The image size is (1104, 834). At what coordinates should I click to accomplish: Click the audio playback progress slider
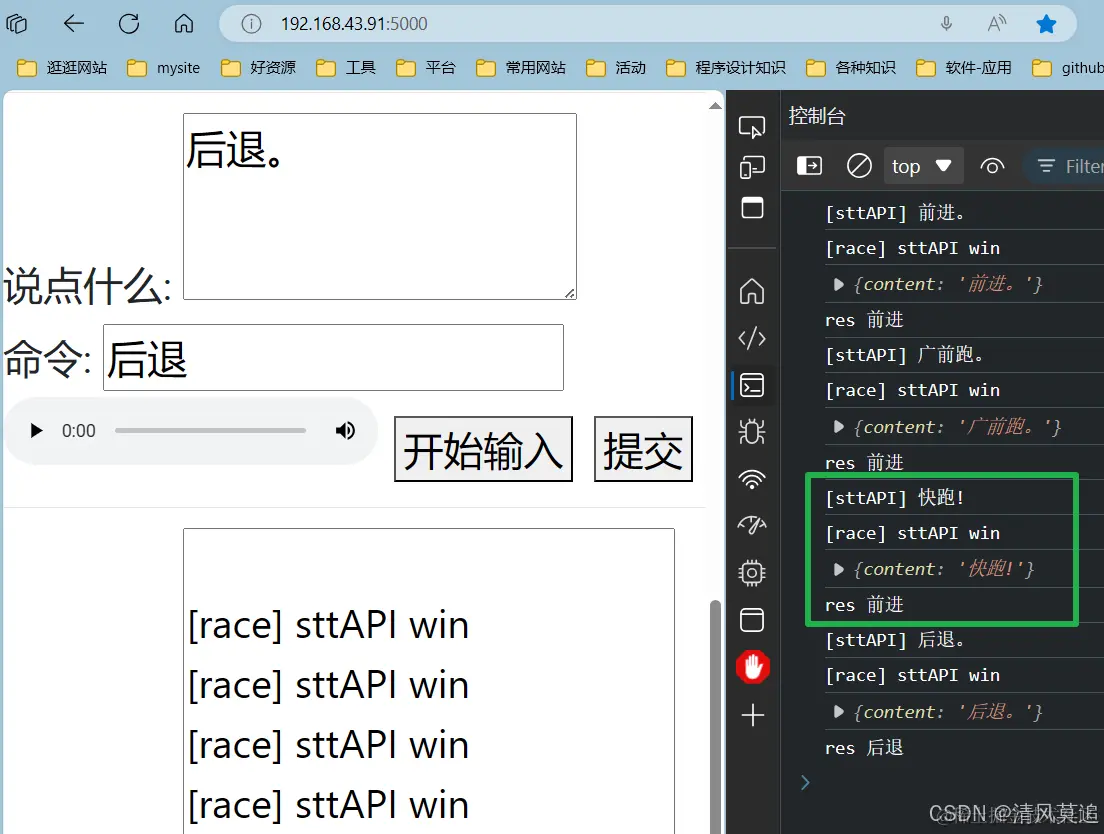click(x=210, y=430)
